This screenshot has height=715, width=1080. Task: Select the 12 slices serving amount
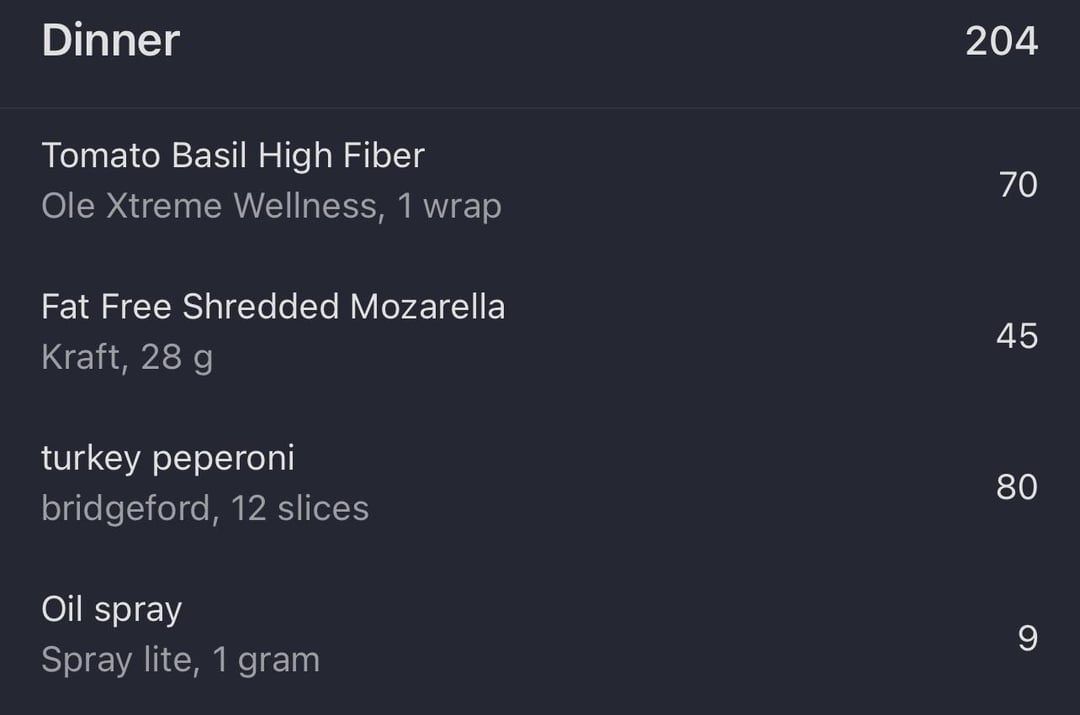click(300, 508)
